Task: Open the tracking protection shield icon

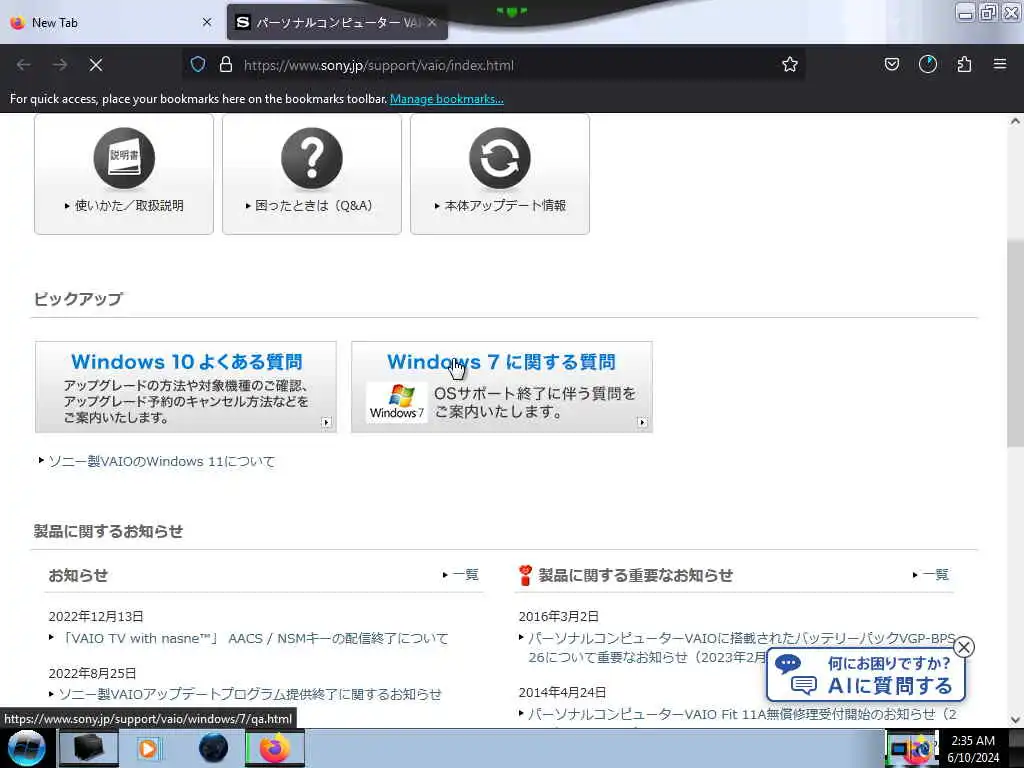Action: (x=198, y=65)
